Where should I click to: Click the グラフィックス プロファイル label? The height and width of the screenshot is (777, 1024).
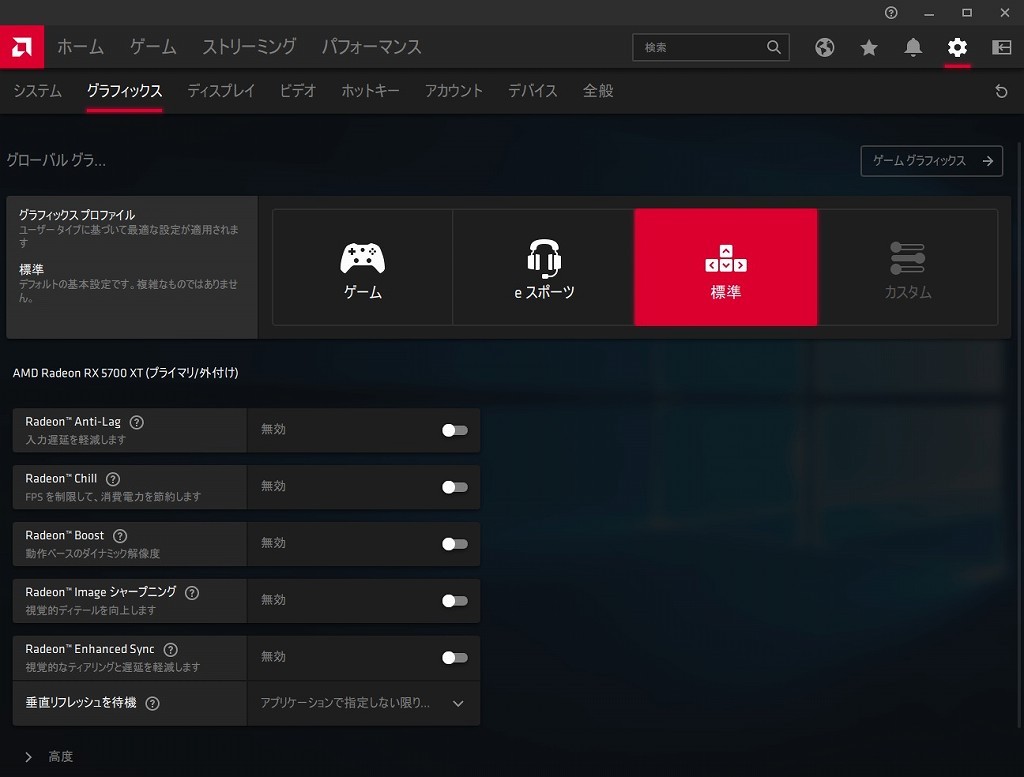coord(77,215)
